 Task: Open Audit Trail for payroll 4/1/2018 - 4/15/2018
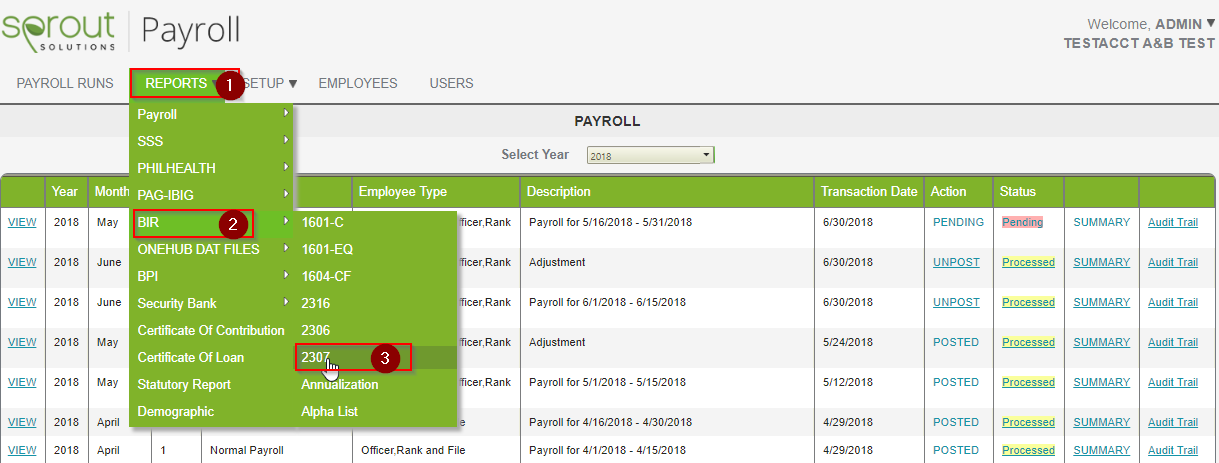pos(1173,450)
